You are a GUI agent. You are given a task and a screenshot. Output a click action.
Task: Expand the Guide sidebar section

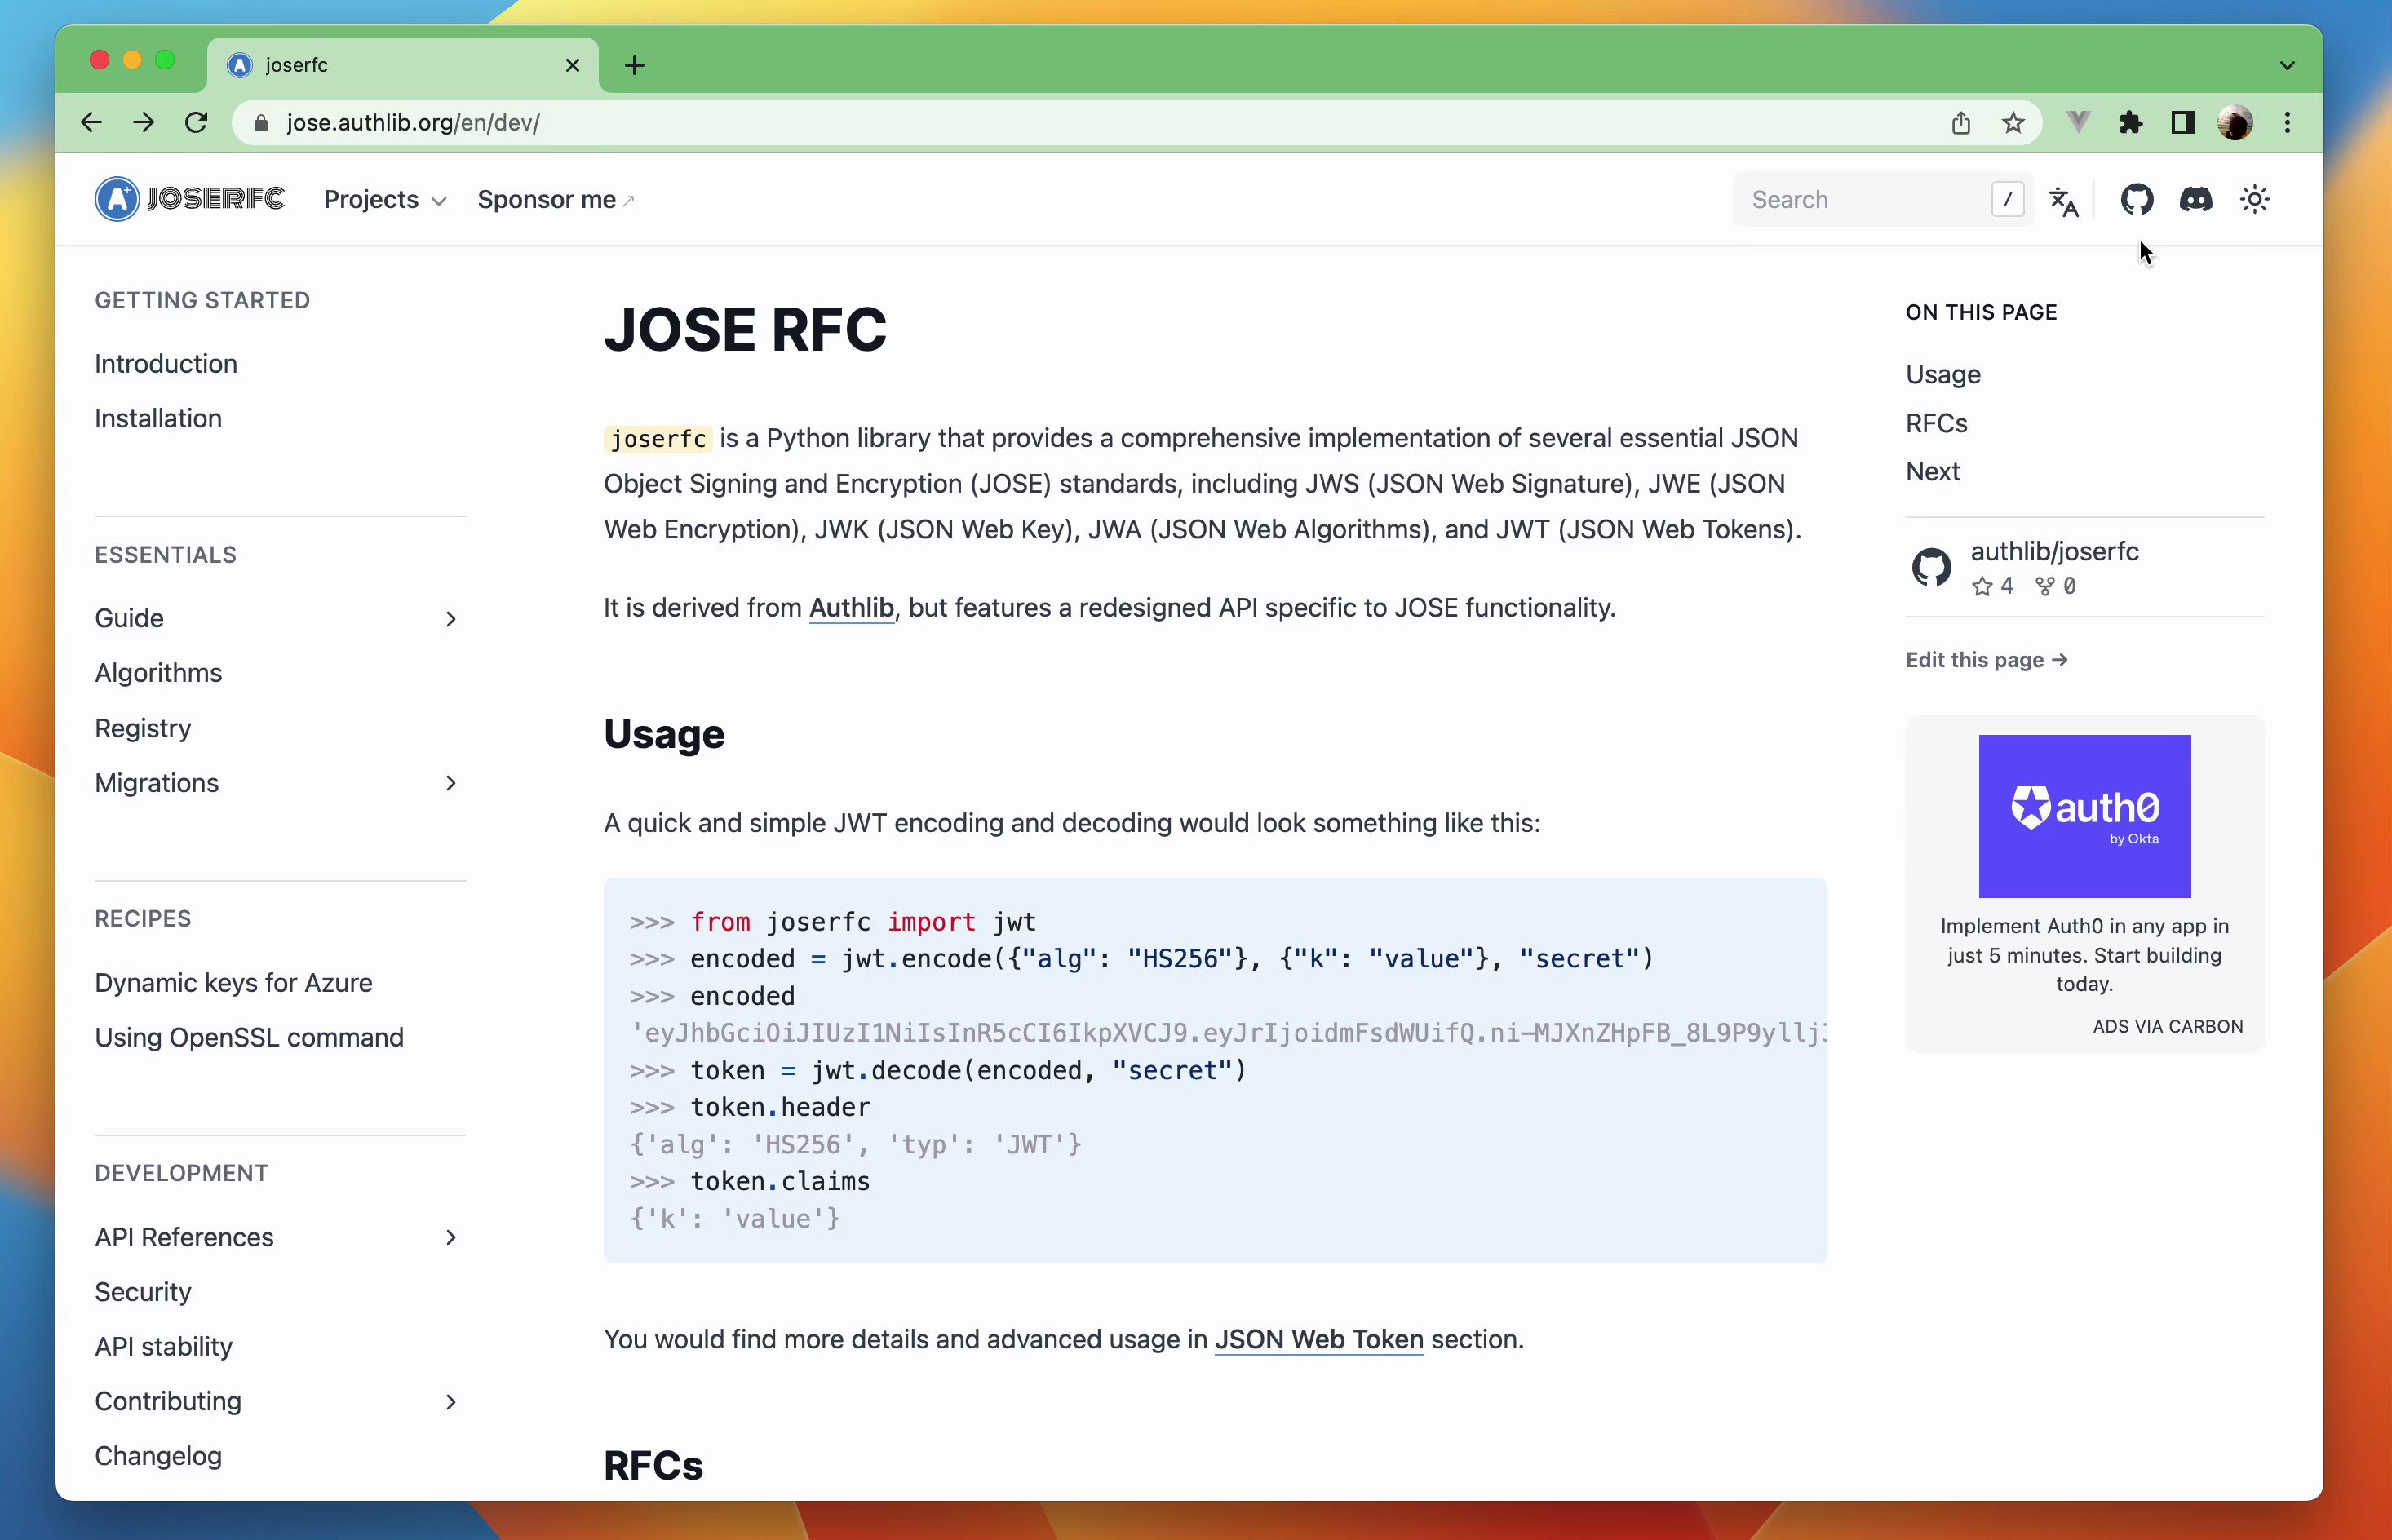click(x=451, y=619)
